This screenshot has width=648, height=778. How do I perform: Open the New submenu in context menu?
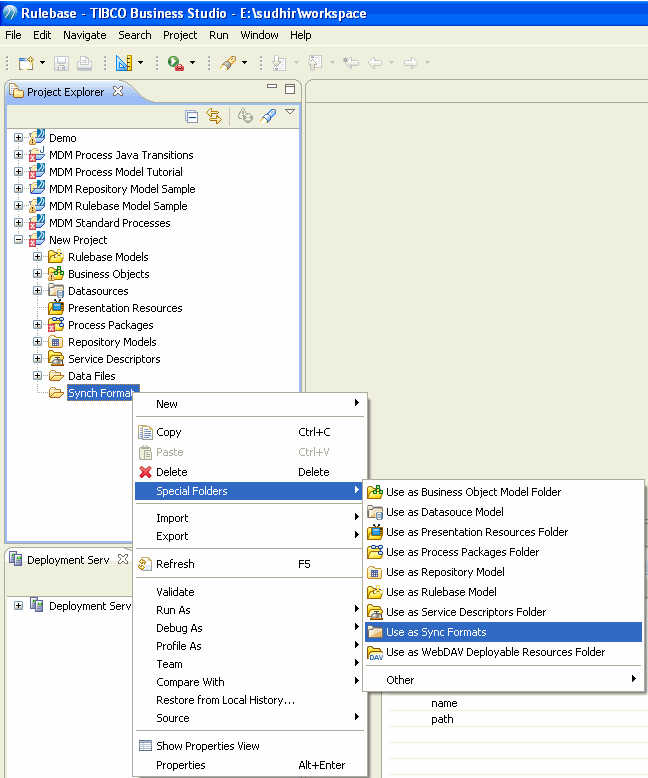[x=251, y=404]
